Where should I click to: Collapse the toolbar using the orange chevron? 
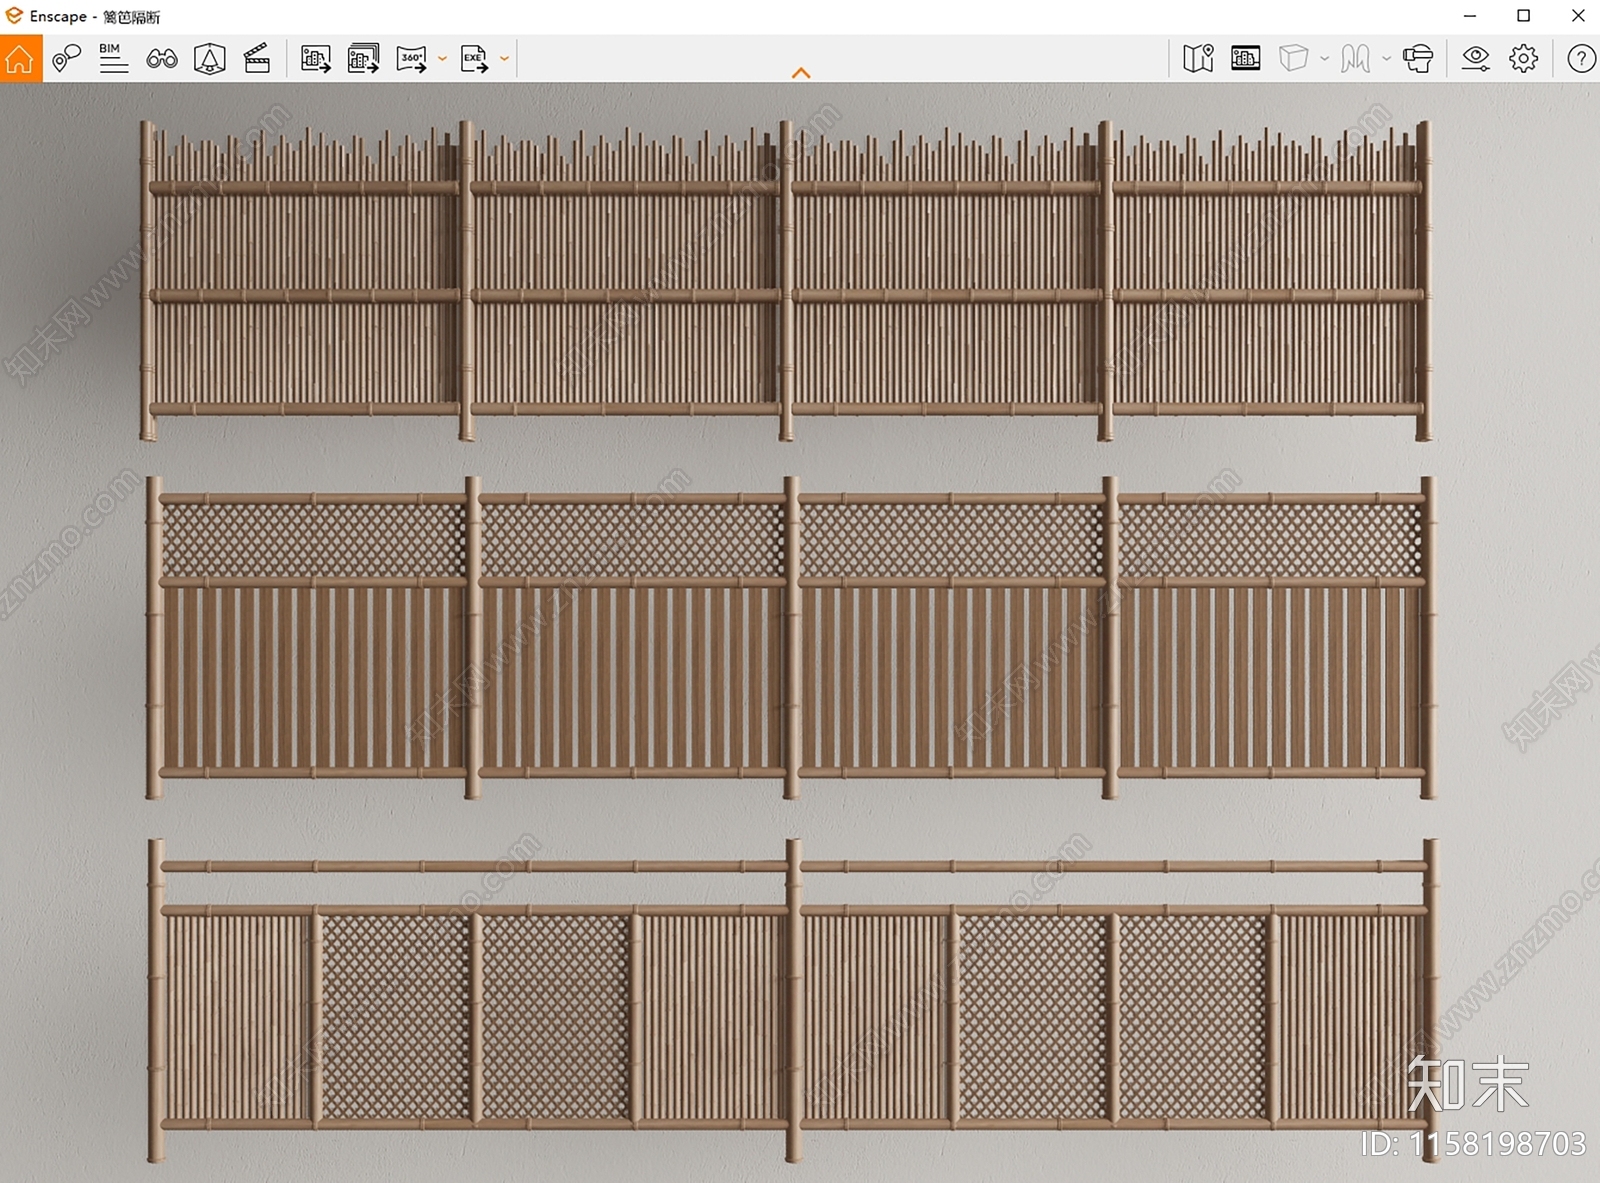801,73
